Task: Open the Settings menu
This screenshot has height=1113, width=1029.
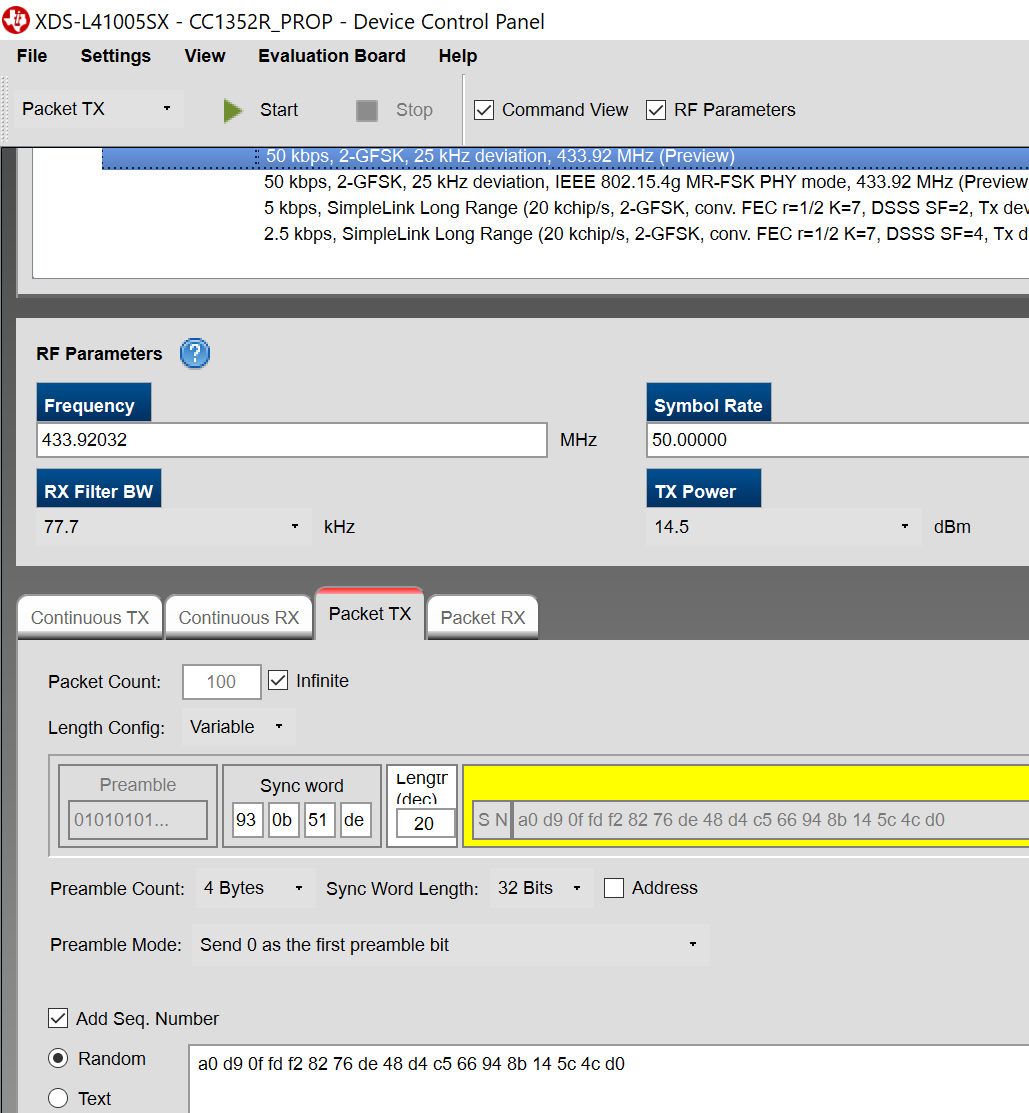Action: tap(116, 56)
